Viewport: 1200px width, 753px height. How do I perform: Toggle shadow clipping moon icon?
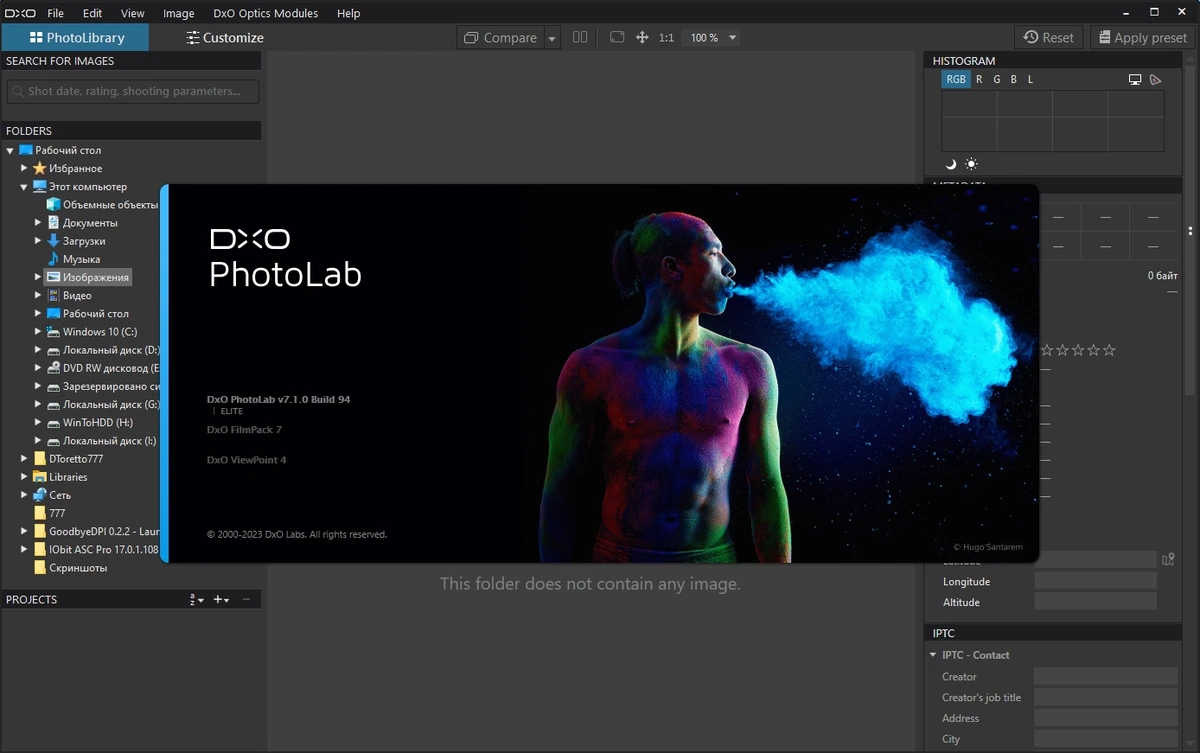[x=951, y=164]
